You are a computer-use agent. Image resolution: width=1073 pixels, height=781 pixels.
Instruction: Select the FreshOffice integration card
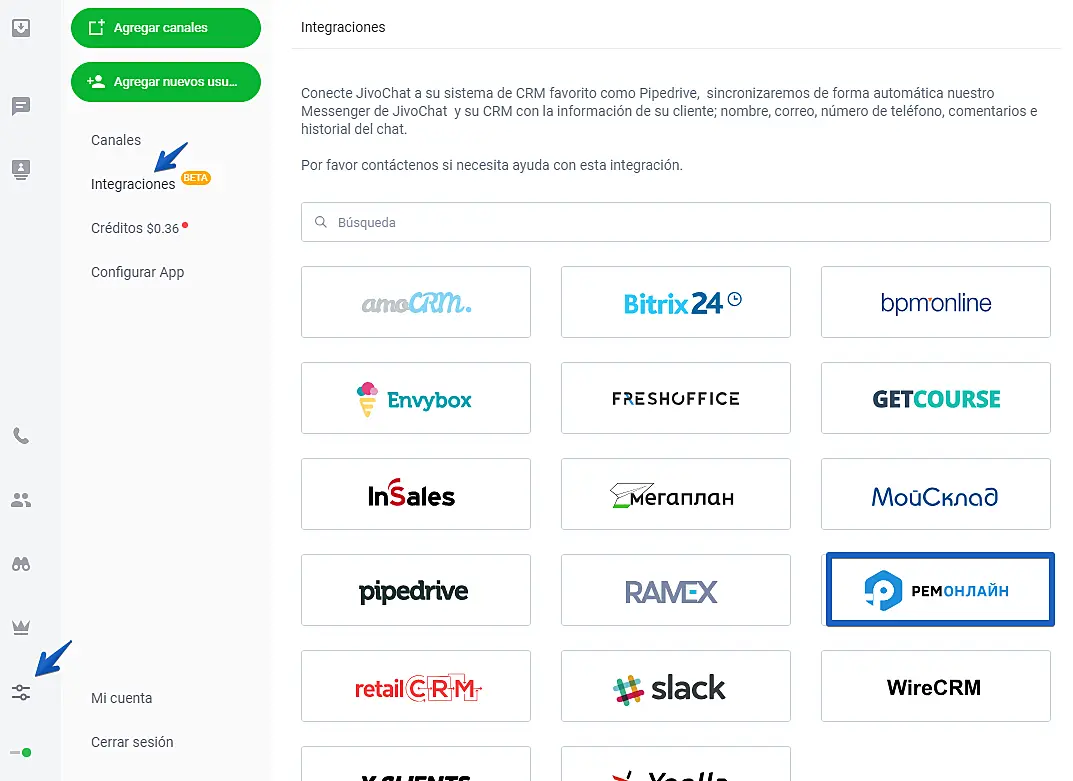(675, 398)
